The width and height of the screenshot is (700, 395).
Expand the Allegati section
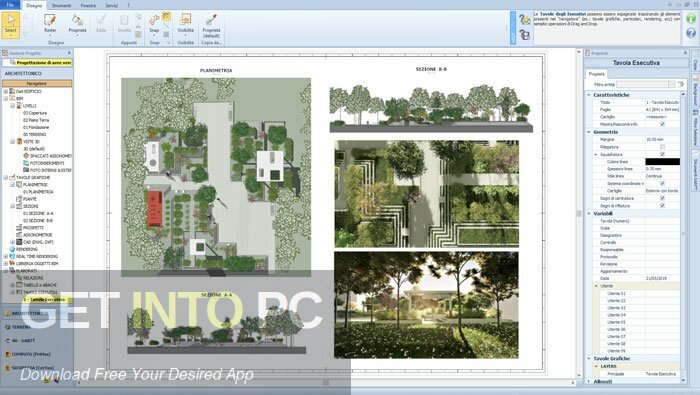(589, 382)
